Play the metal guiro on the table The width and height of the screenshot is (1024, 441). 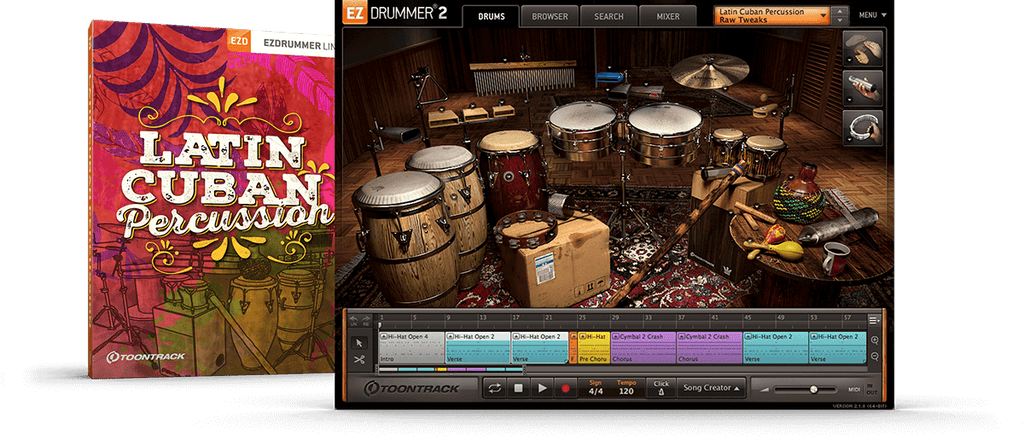click(837, 227)
